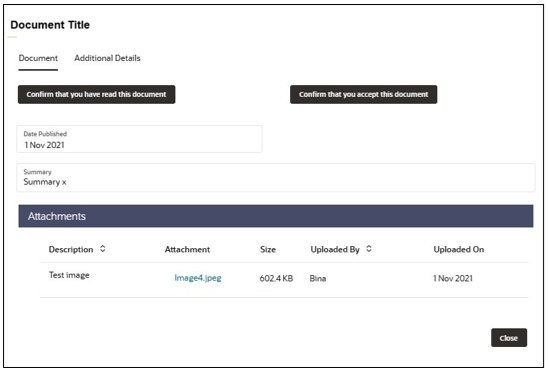Click the Uploaded On column header
Viewport: 548px width, 369px height.
(459, 249)
